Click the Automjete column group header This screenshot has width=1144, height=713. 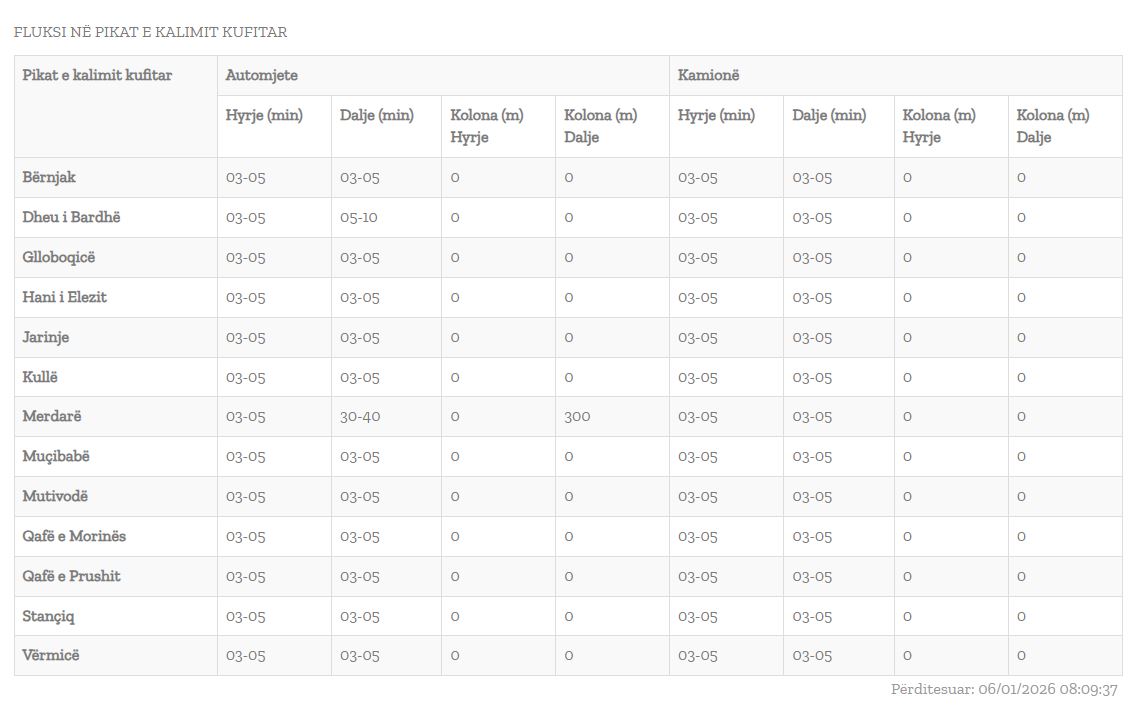coord(261,75)
